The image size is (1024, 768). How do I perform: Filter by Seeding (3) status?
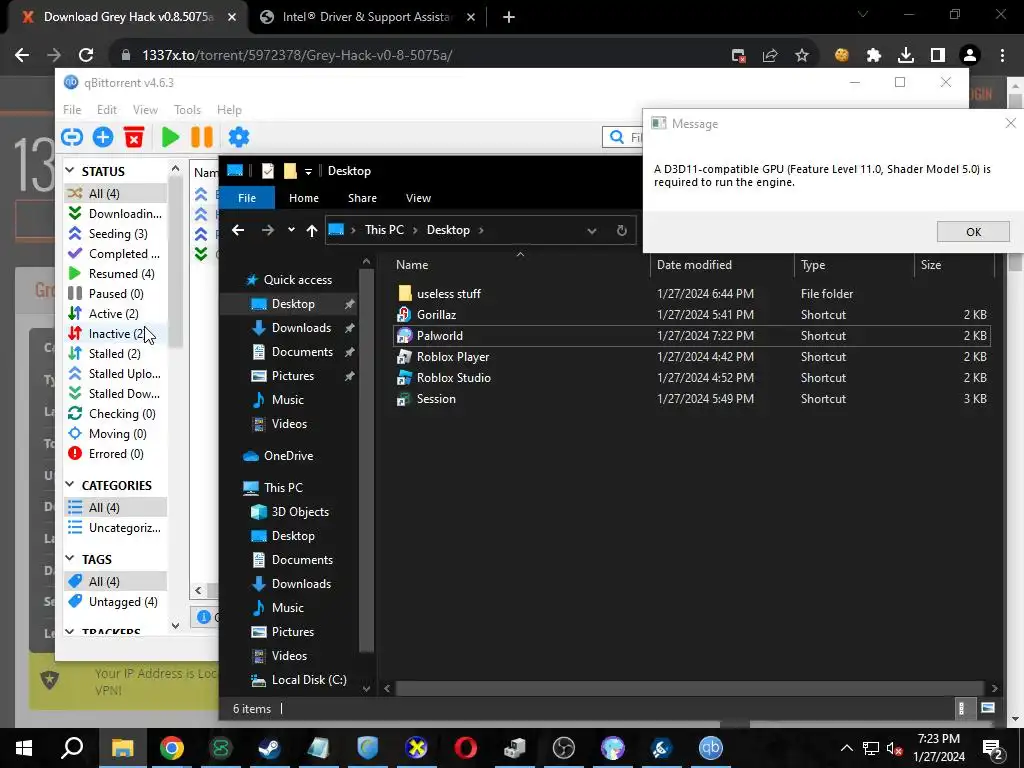(x=116, y=233)
